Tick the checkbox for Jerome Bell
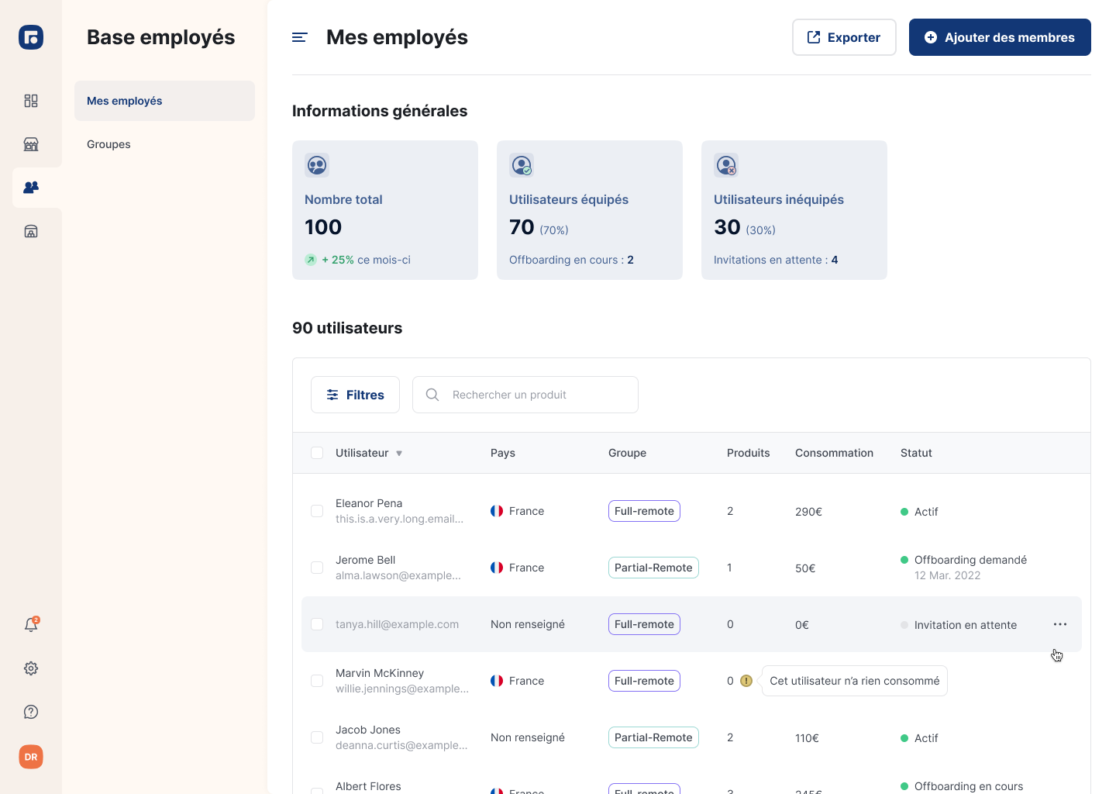This screenshot has width=1116, height=794. (x=317, y=567)
